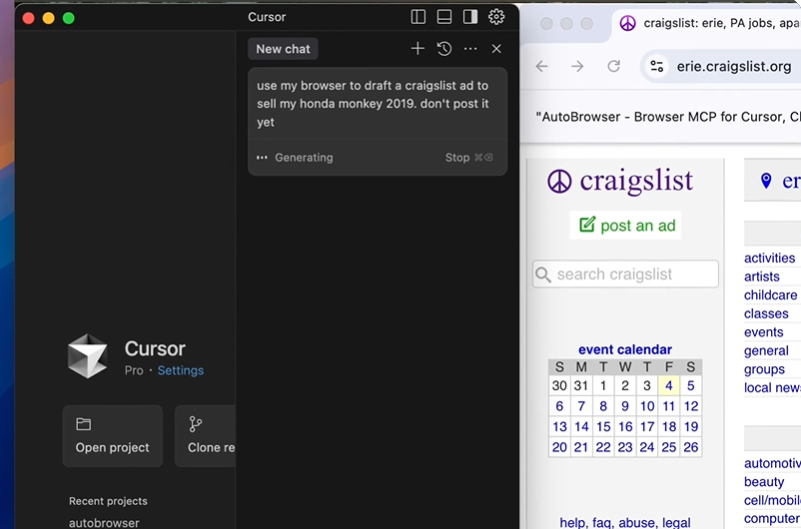Go back in the browser window

[542, 66]
